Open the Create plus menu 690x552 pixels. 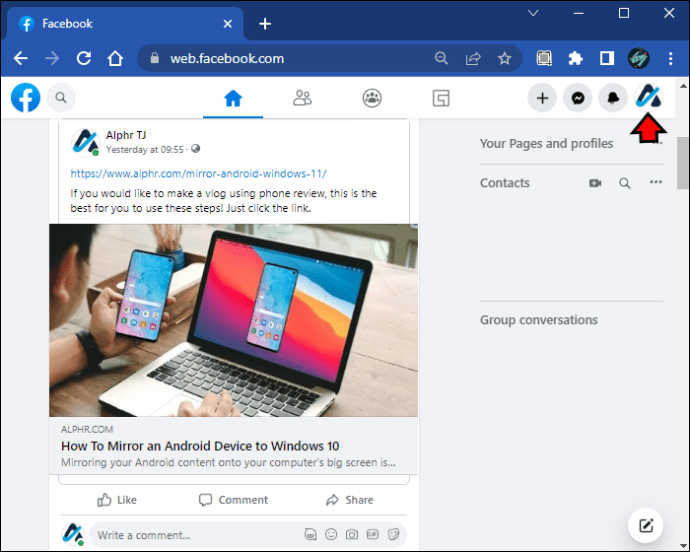click(542, 98)
